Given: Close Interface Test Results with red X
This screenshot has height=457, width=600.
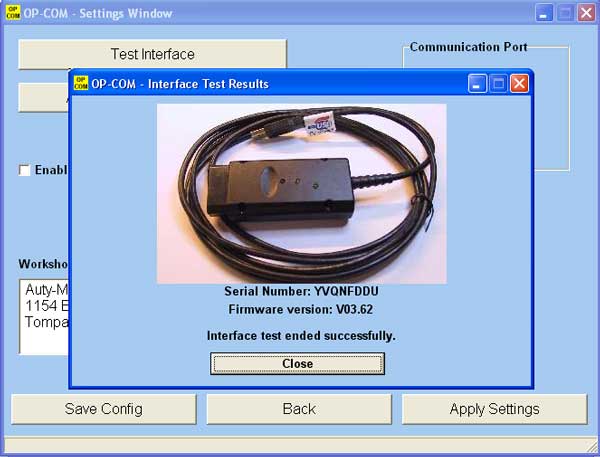Looking at the screenshot, I should [x=519, y=83].
